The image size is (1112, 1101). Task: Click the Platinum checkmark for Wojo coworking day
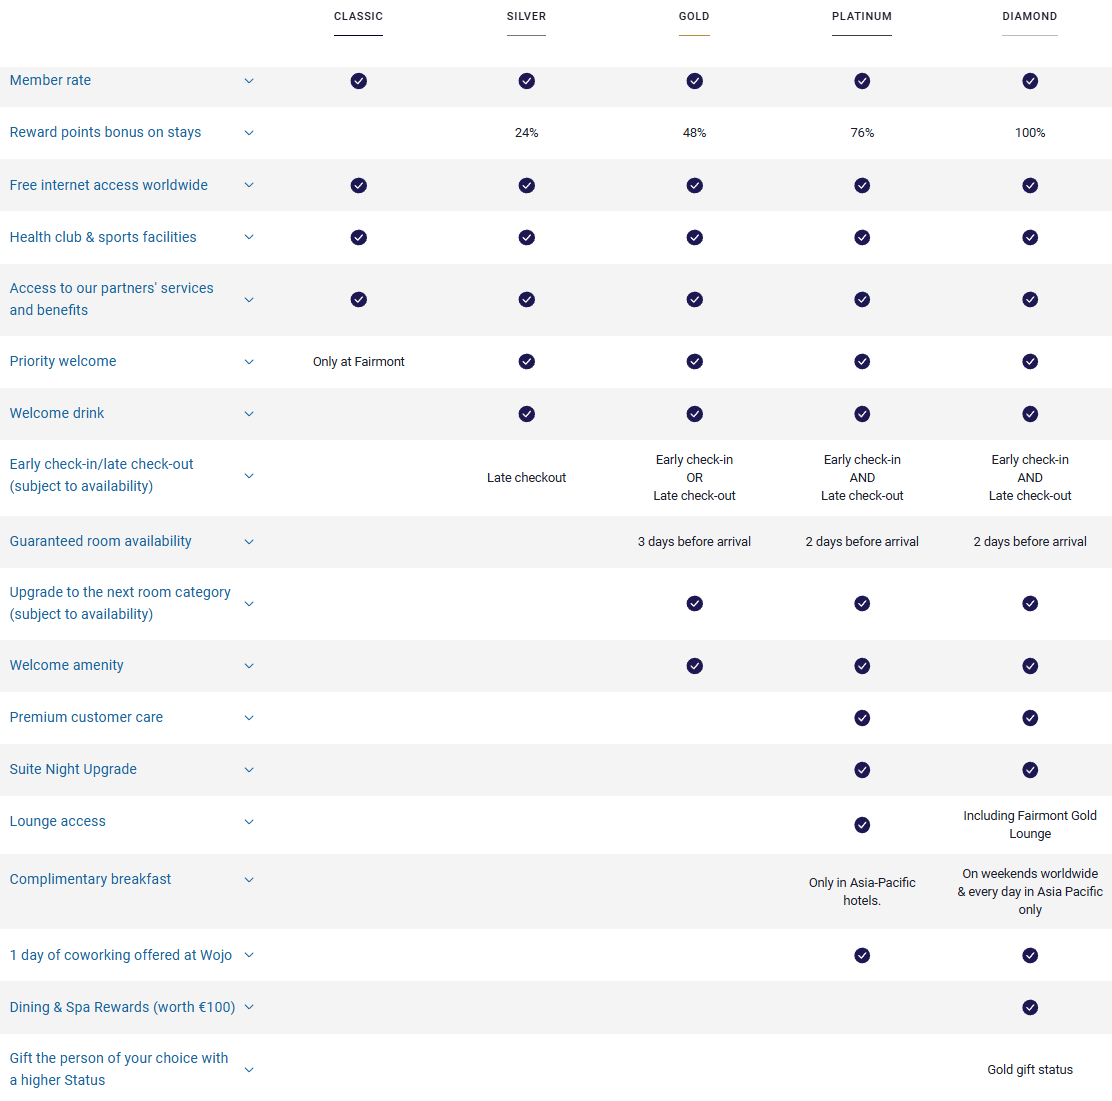862,955
